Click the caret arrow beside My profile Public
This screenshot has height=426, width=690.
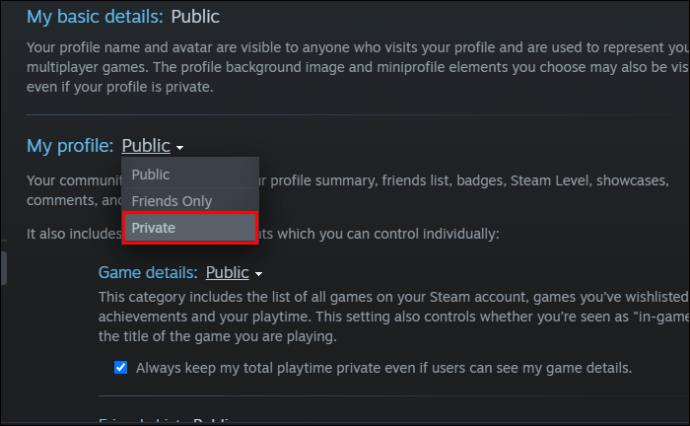click(180, 147)
